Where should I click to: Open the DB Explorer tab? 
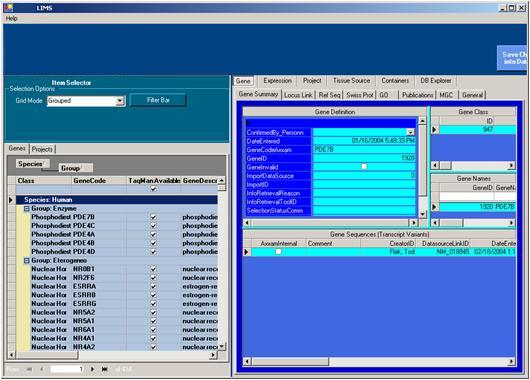click(436, 80)
